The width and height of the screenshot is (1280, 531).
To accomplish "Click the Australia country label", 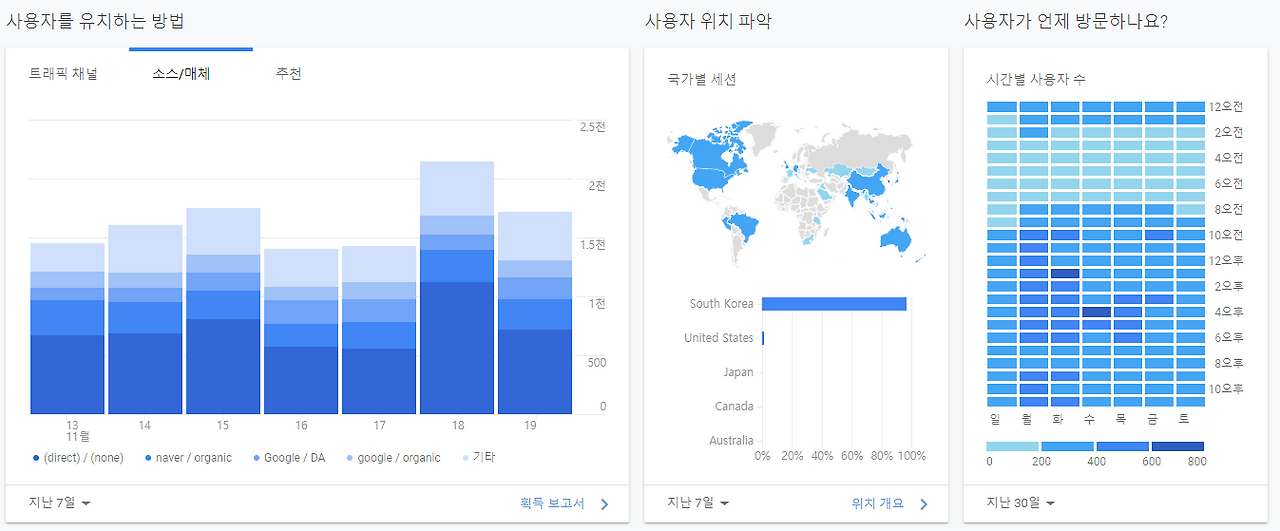I will click(x=731, y=440).
